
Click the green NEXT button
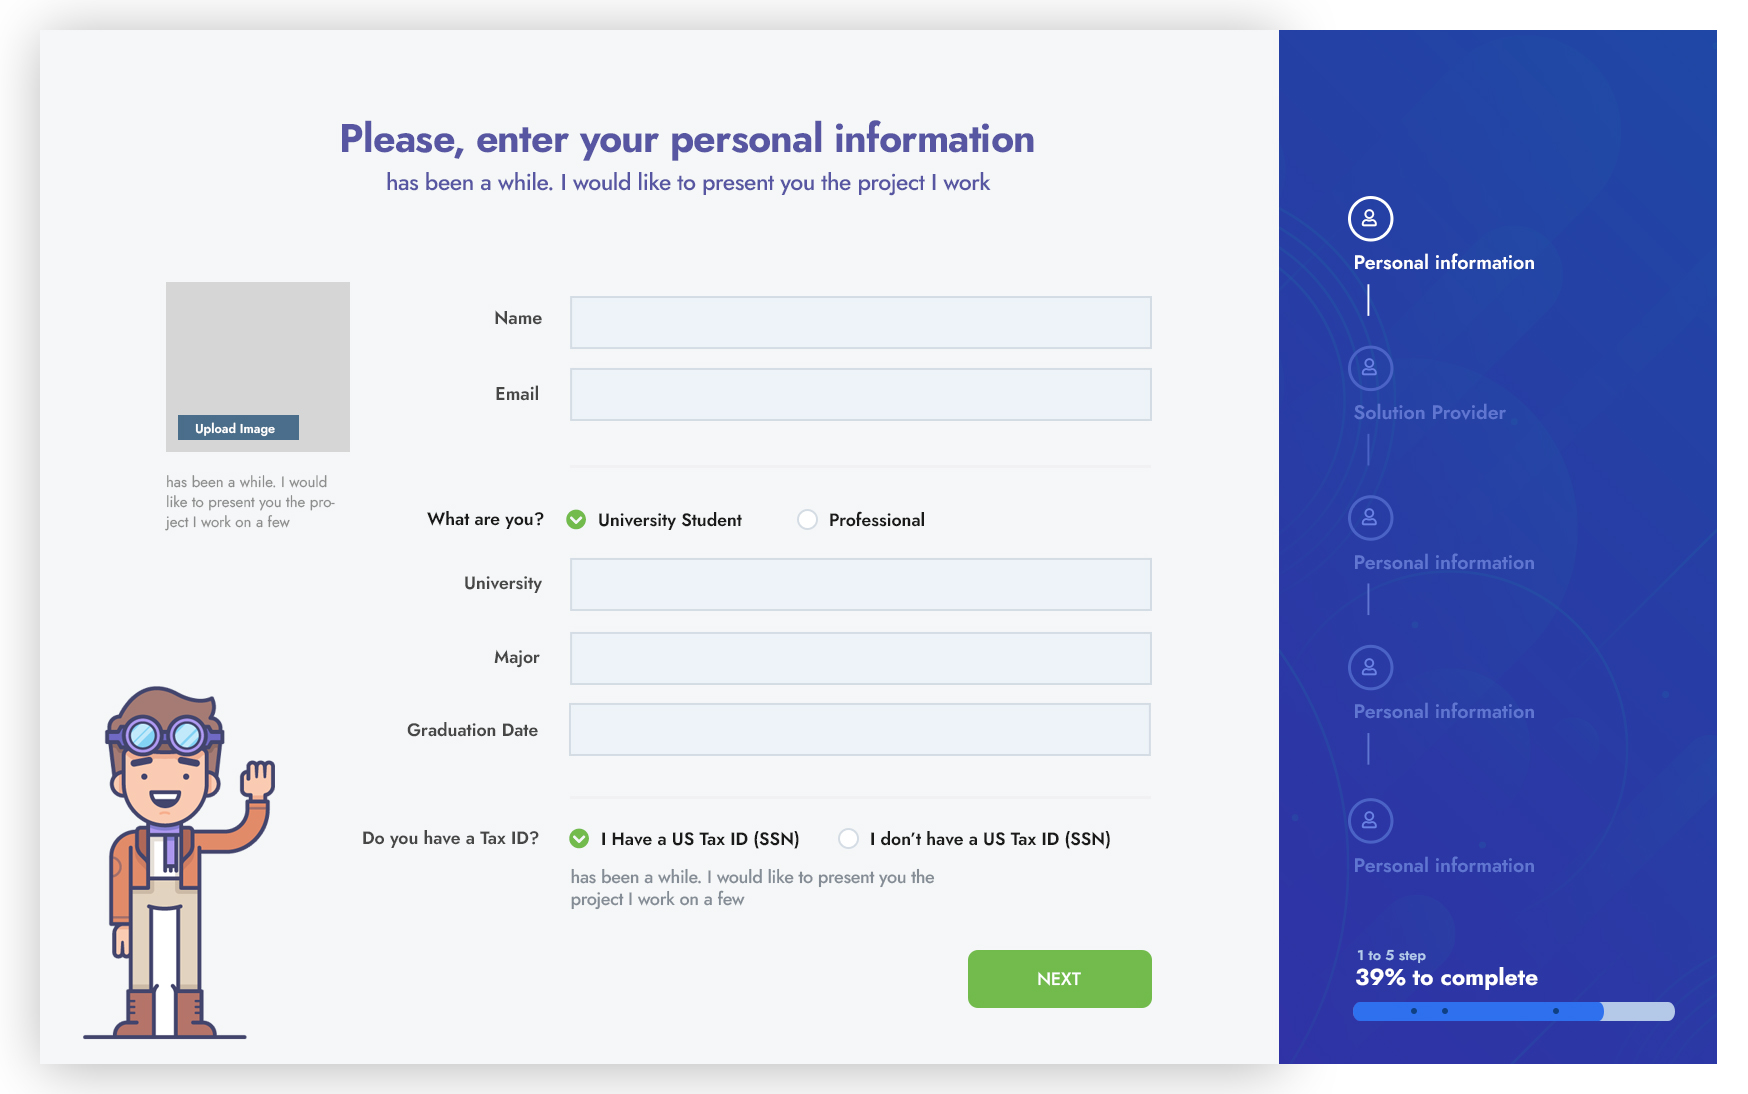click(x=1059, y=979)
